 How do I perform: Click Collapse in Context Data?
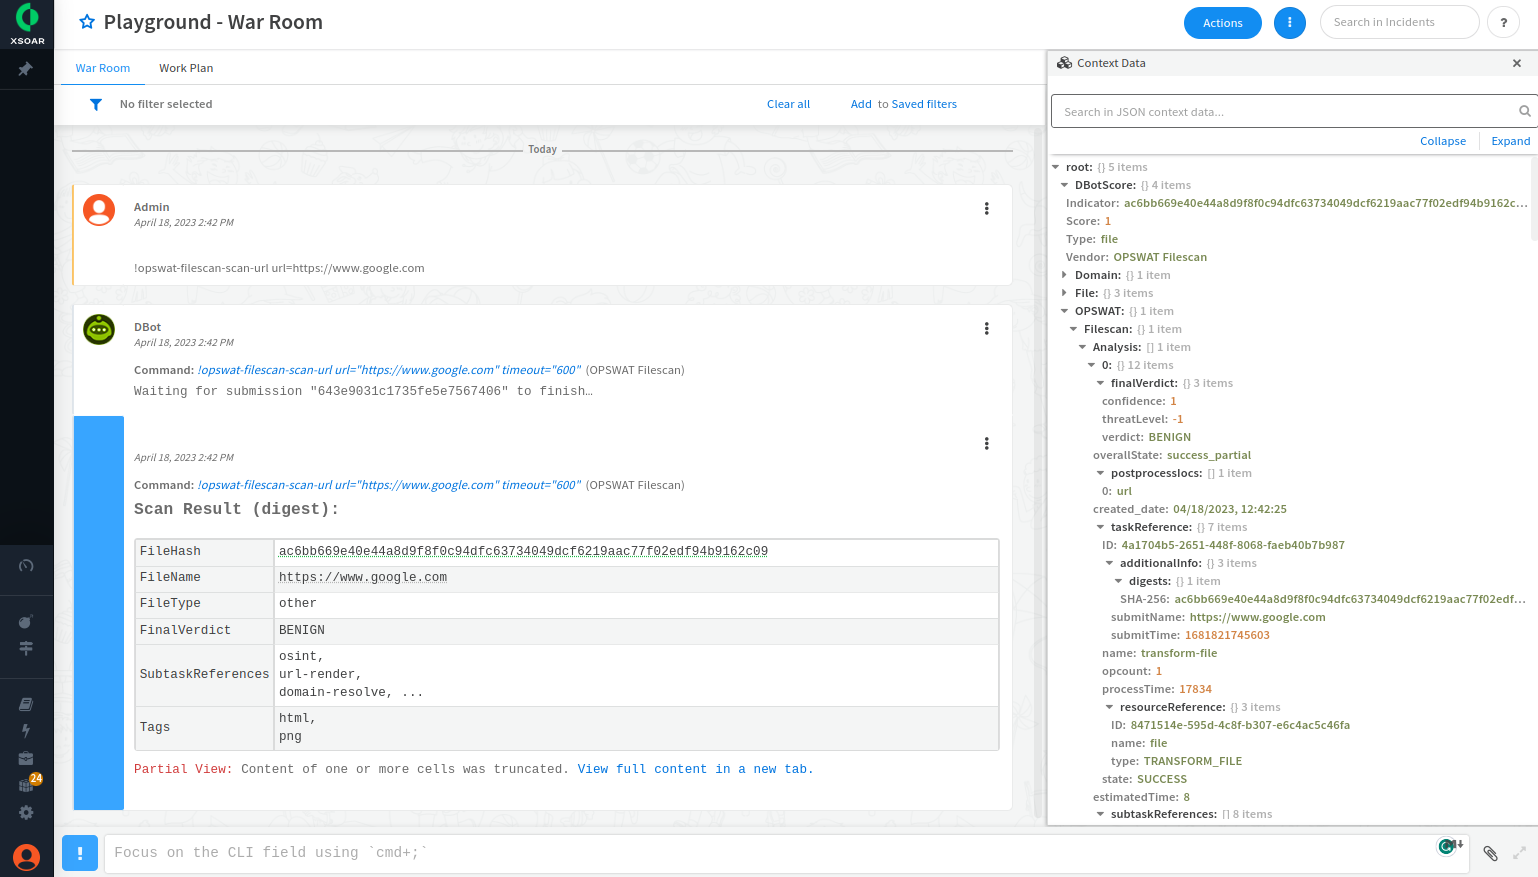coord(1443,141)
